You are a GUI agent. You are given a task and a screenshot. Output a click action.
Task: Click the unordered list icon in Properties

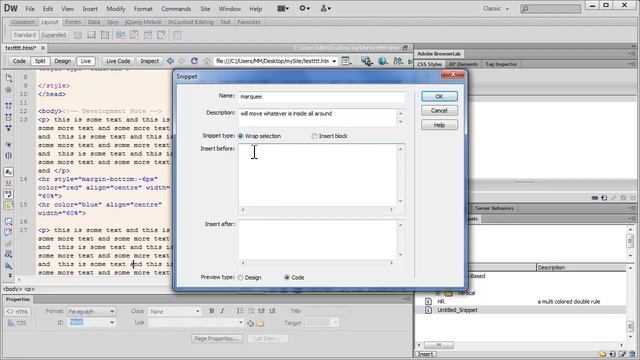click(240, 311)
